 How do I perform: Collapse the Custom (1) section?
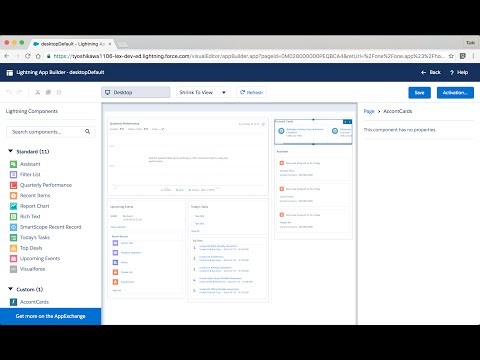pyautogui.click(x=10, y=289)
